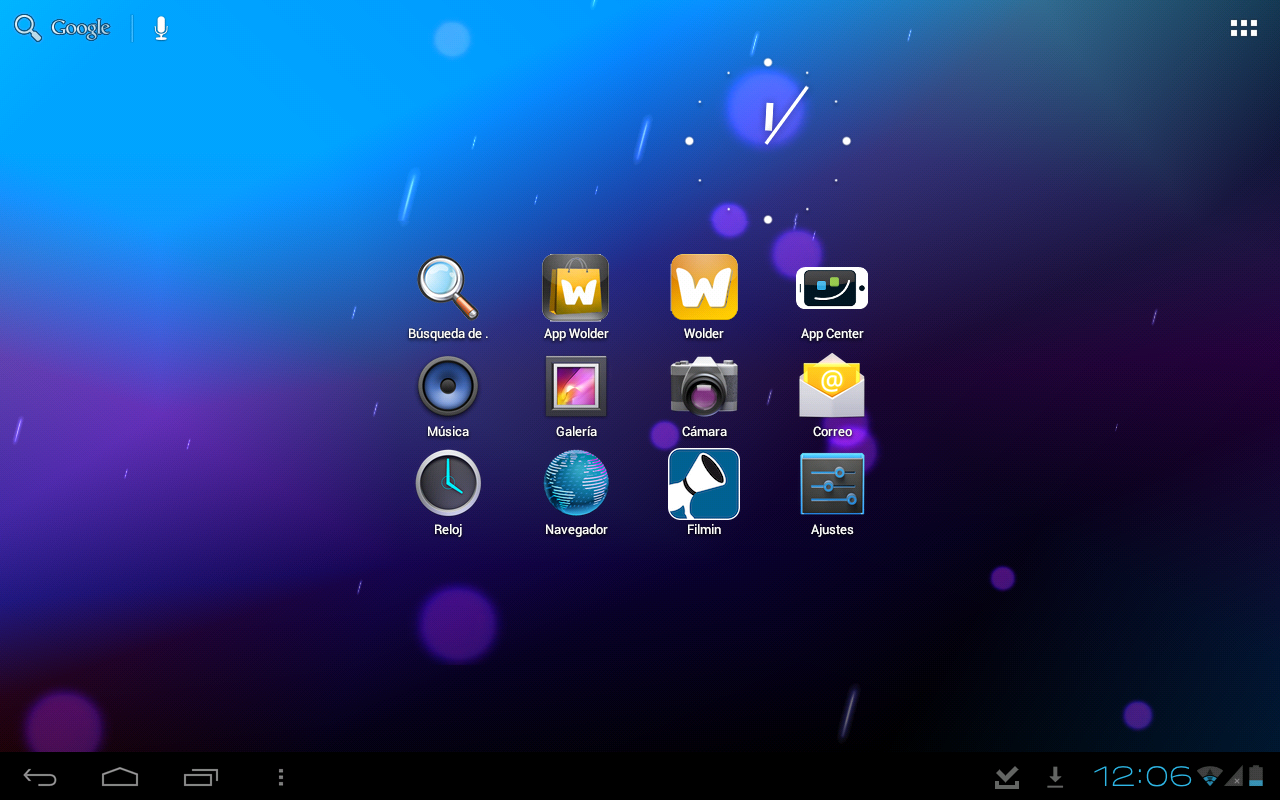Launch the Navegador web browser
Image resolution: width=1280 pixels, height=800 pixels.
point(576,484)
